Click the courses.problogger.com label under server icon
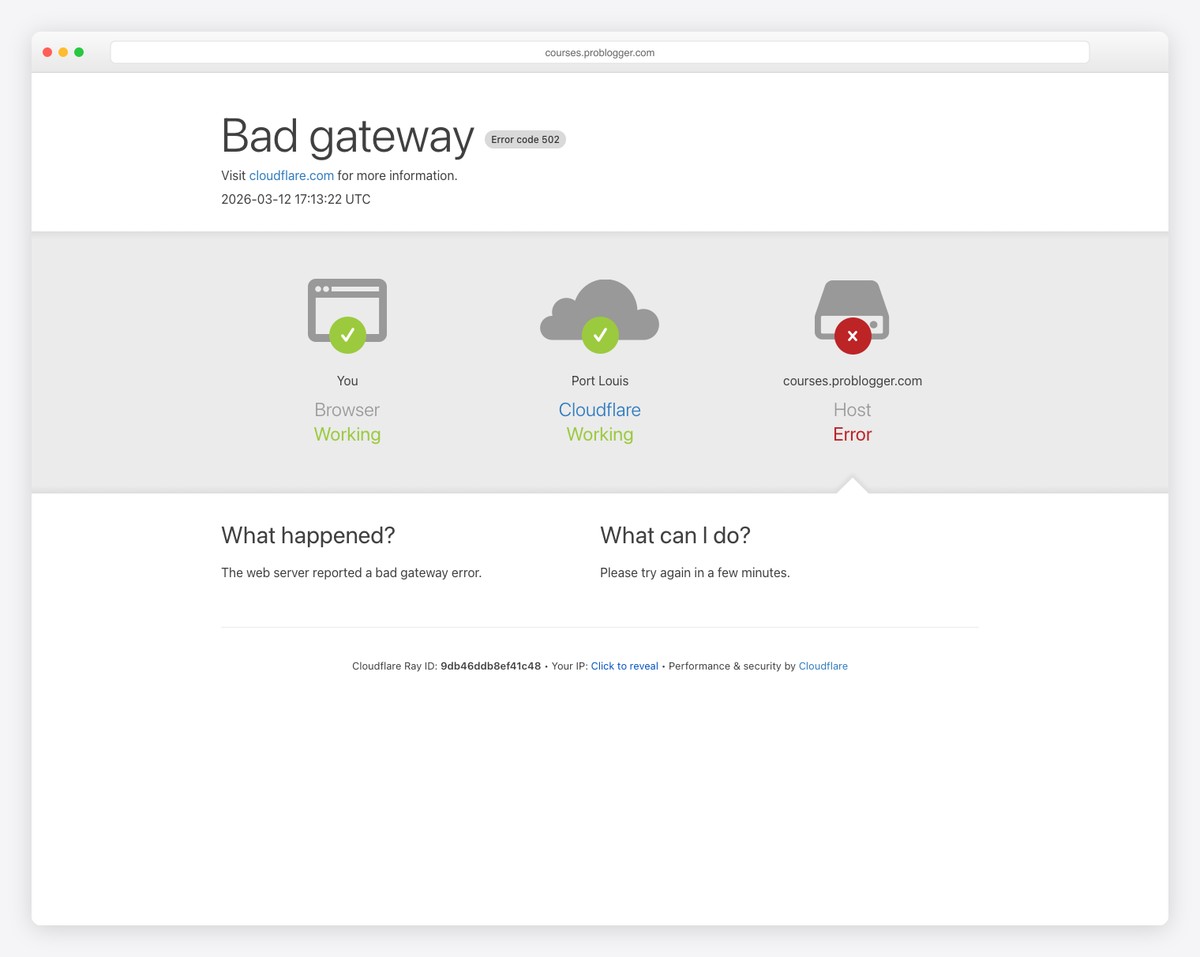 (852, 381)
